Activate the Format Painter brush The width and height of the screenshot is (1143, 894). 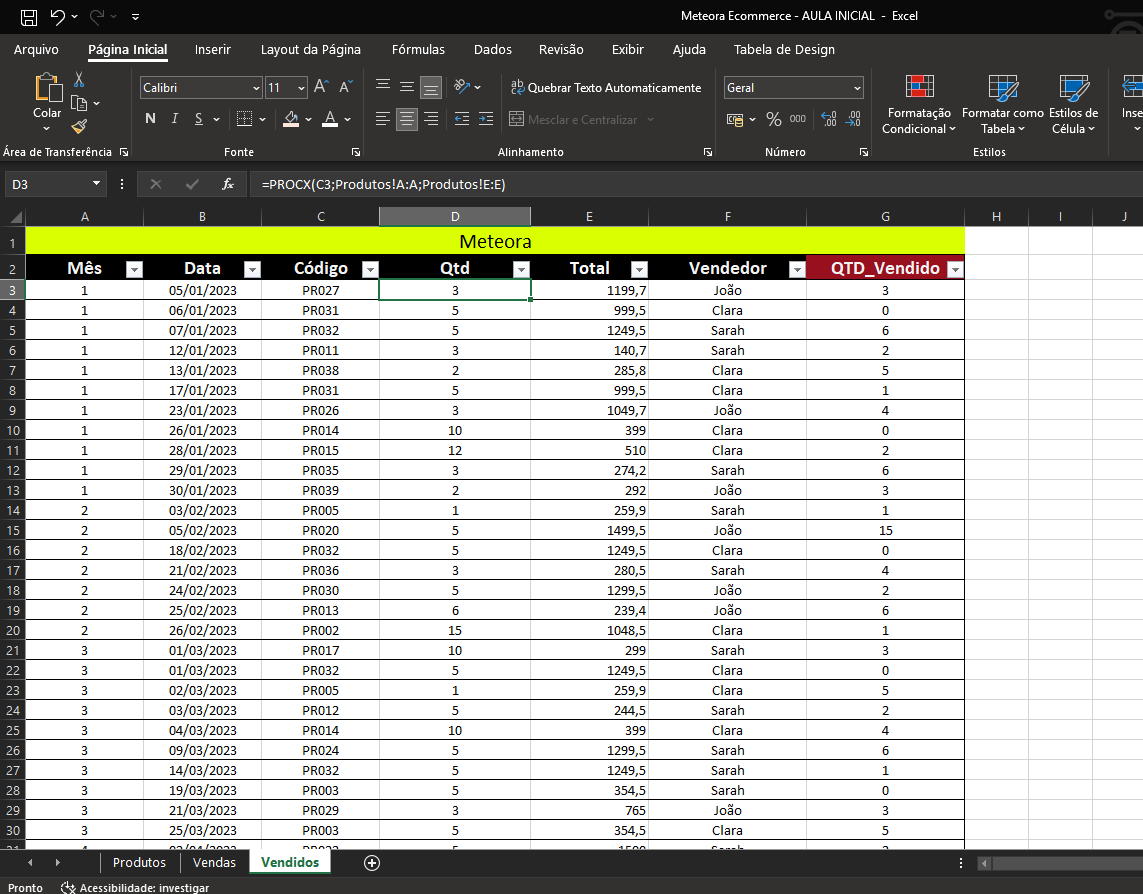click(79, 127)
